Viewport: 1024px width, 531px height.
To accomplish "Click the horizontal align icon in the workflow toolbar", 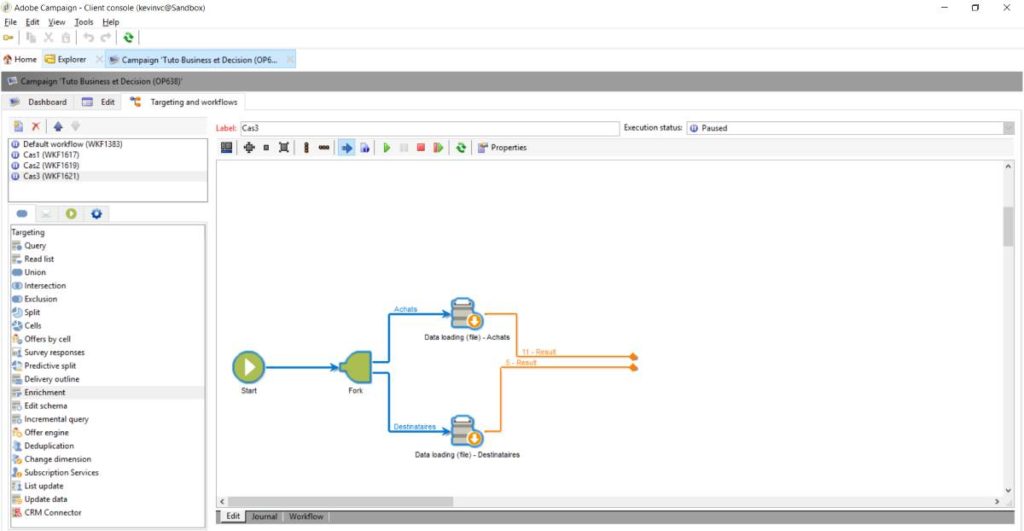I will [x=324, y=148].
